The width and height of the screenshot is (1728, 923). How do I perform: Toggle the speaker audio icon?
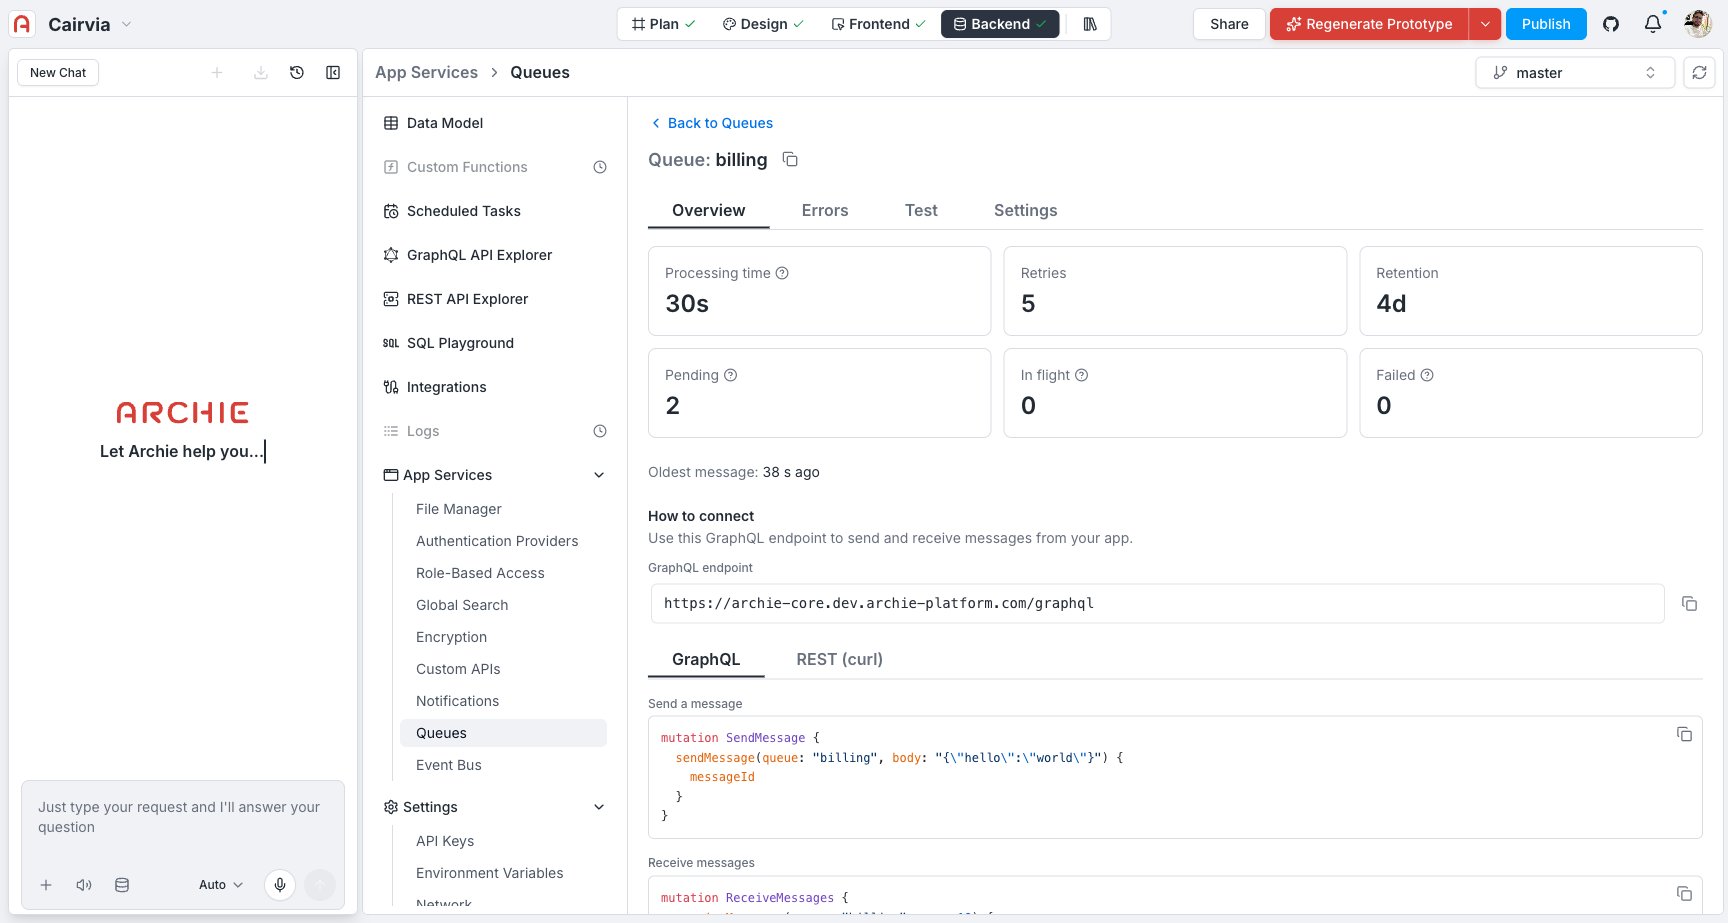coord(84,885)
